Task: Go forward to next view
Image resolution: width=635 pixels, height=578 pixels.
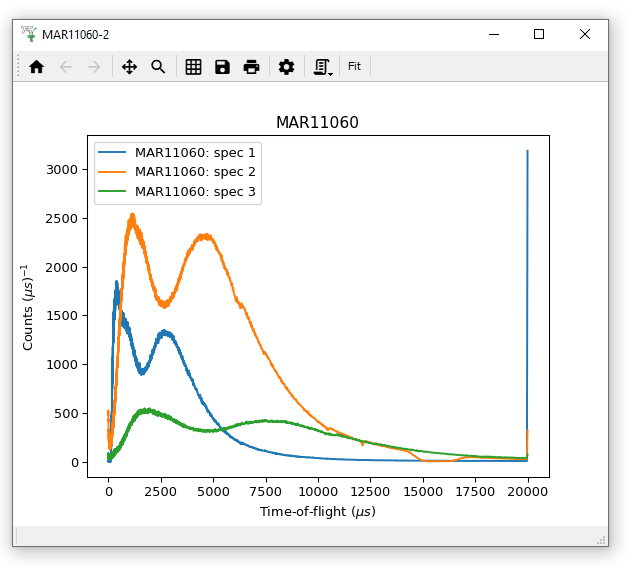Action: 94,67
